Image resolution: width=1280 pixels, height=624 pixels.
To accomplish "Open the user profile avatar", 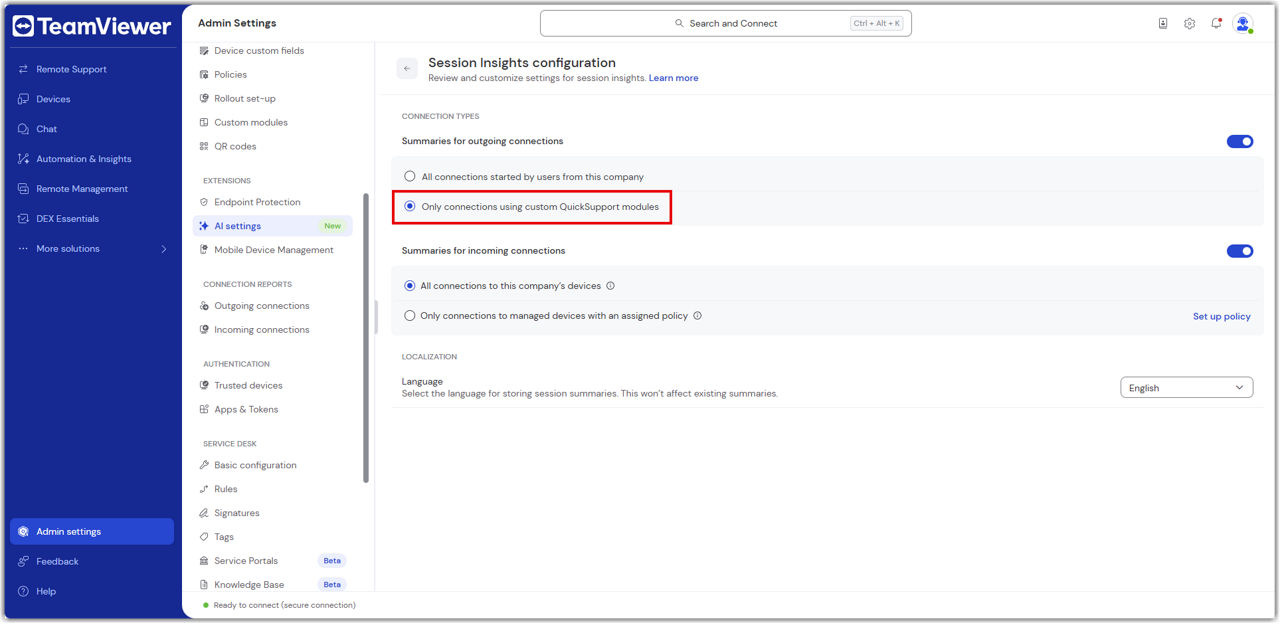I will pyautogui.click(x=1243, y=23).
